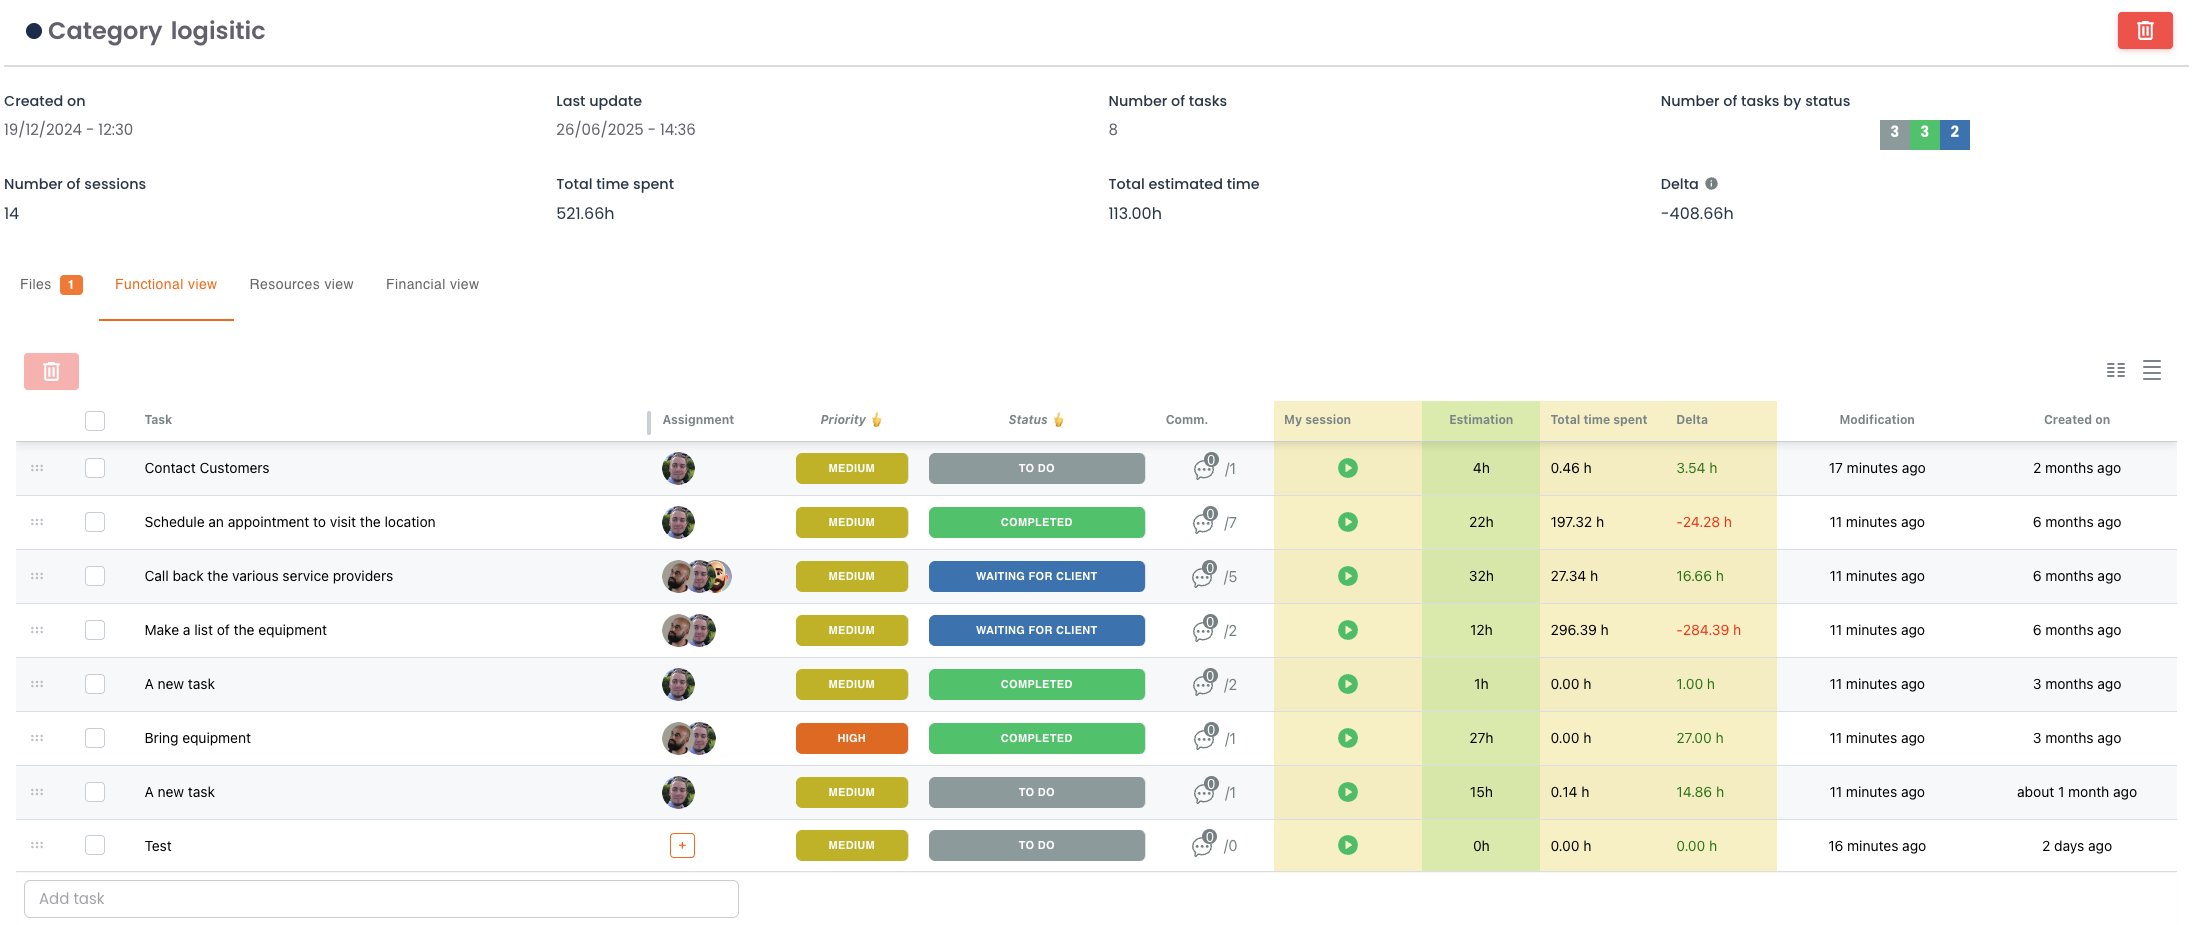
Task: Click the Add task input field
Action: point(381,899)
